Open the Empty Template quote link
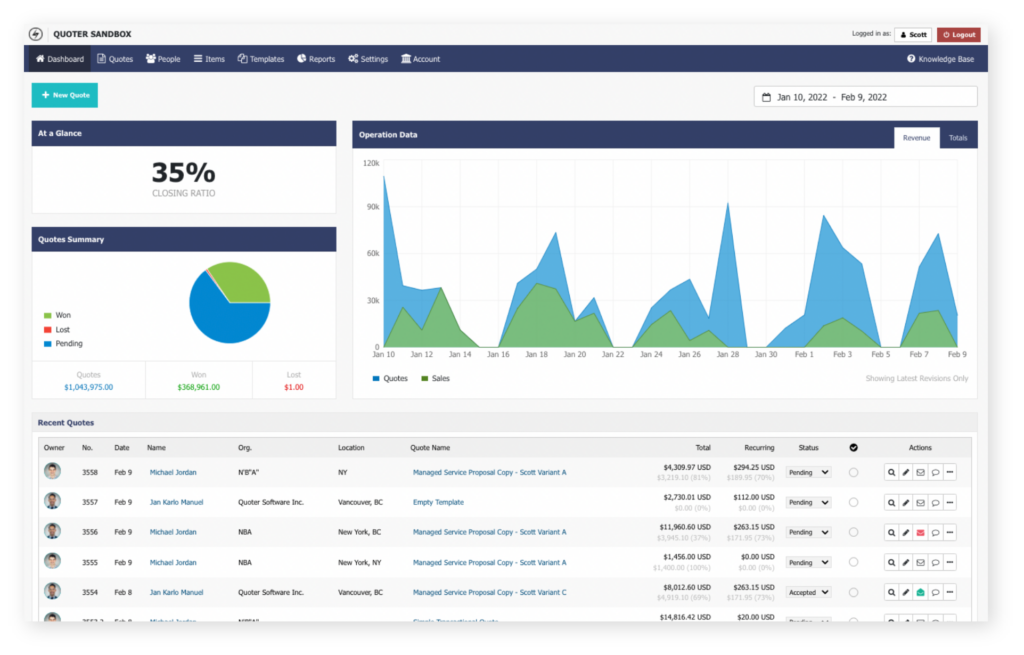Image resolution: width=1024 pixels, height=655 pixels. pos(437,502)
